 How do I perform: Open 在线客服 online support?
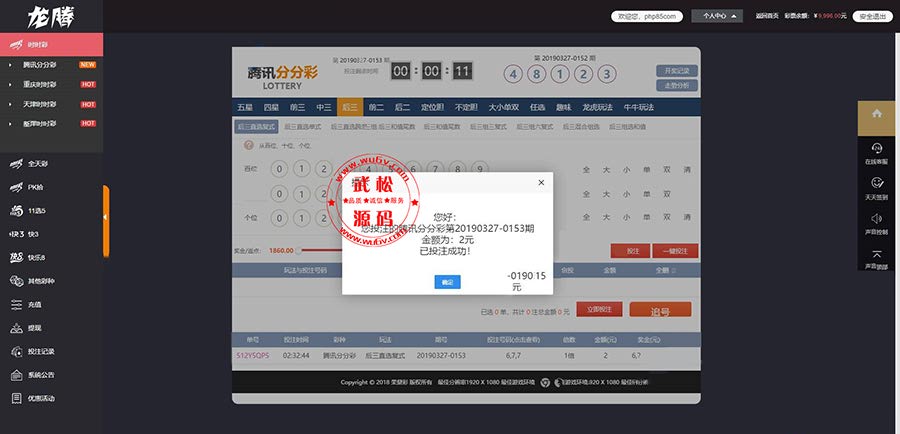876,154
